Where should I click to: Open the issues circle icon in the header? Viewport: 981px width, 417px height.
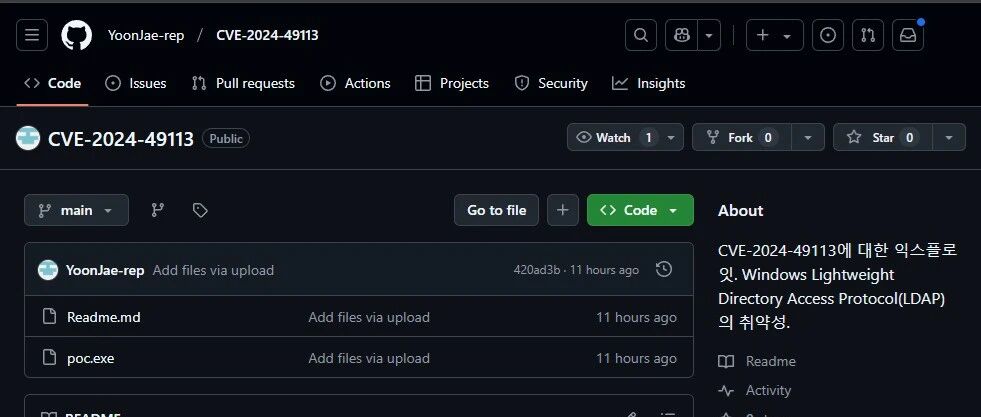[828, 35]
